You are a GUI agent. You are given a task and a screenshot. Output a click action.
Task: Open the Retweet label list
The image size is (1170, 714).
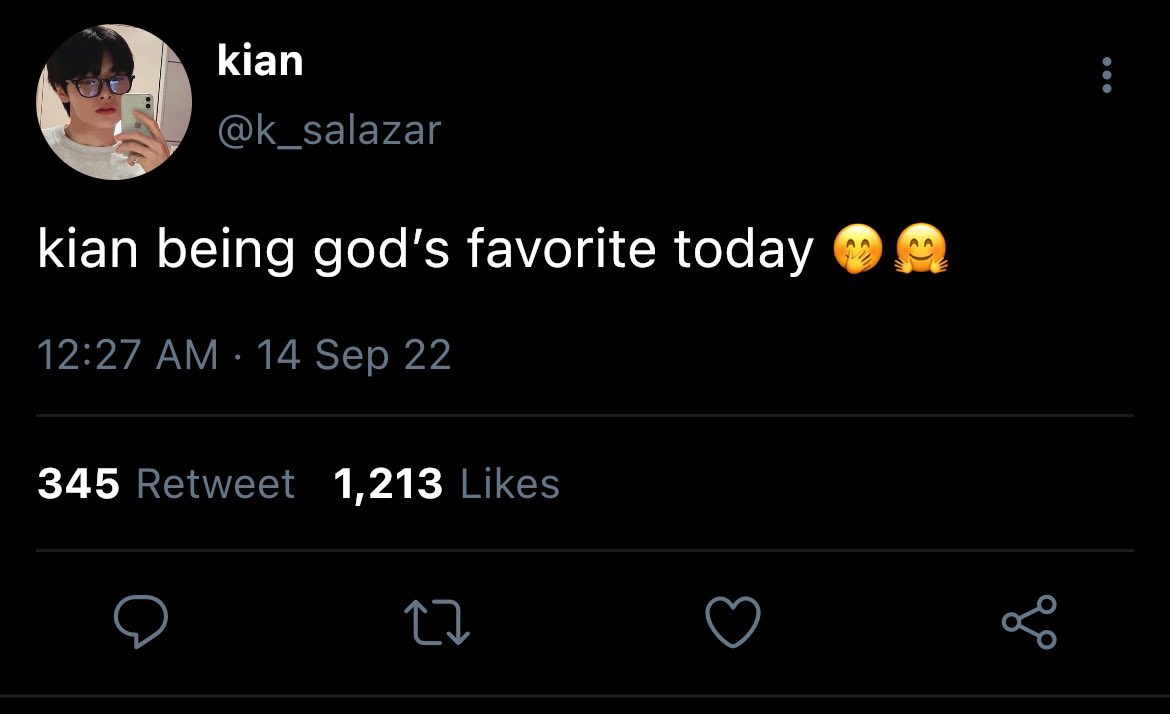tap(216, 483)
